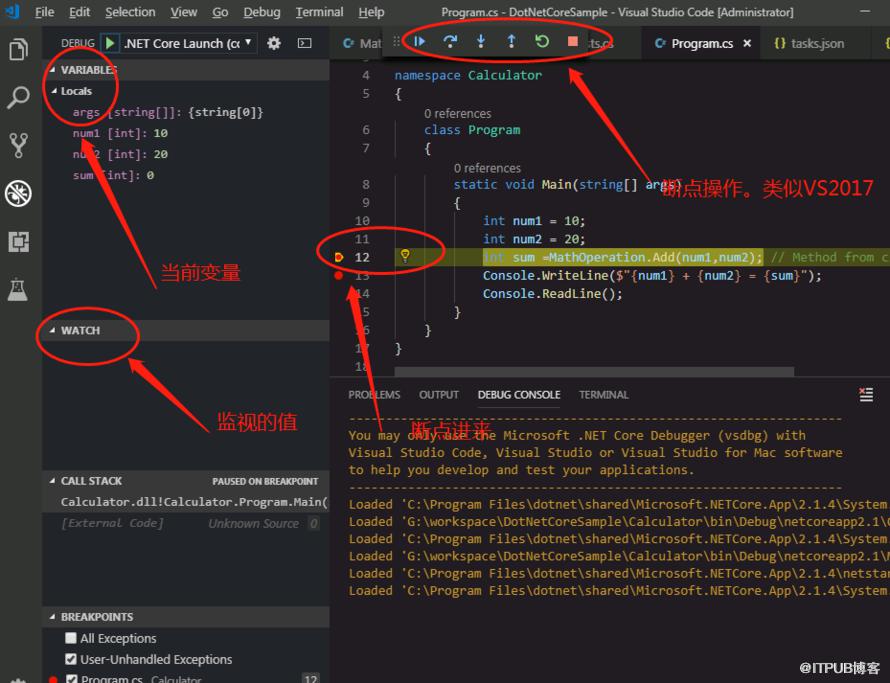Enable the All Exceptions breakpoint checkbox
The width and height of the screenshot is (890, 683).
pos(71,638)
